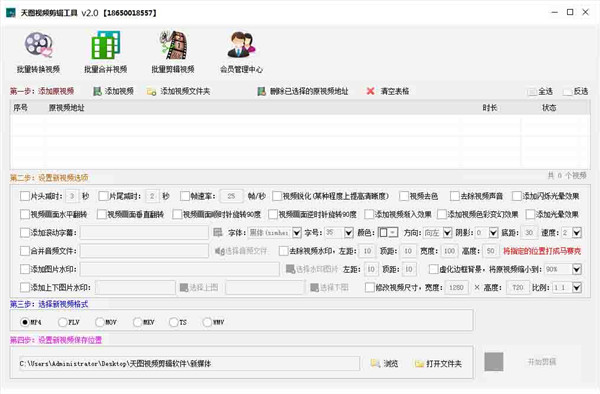Click the 时长 column header
600x394 pixels.
click(x=490, y=108)
